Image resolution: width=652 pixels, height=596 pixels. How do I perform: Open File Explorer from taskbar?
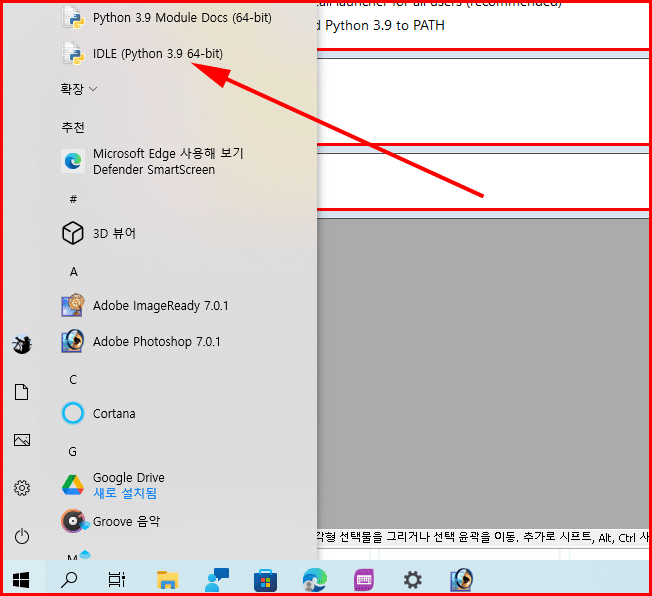pos(168,579)
